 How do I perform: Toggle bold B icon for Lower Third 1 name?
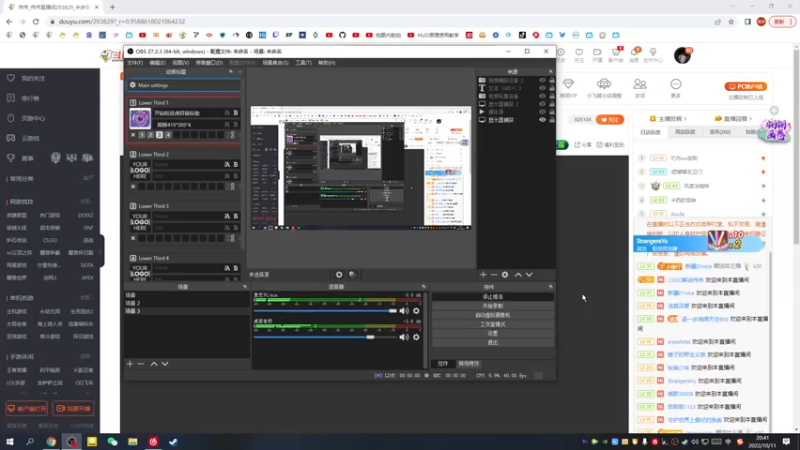[x=236, y=113]
